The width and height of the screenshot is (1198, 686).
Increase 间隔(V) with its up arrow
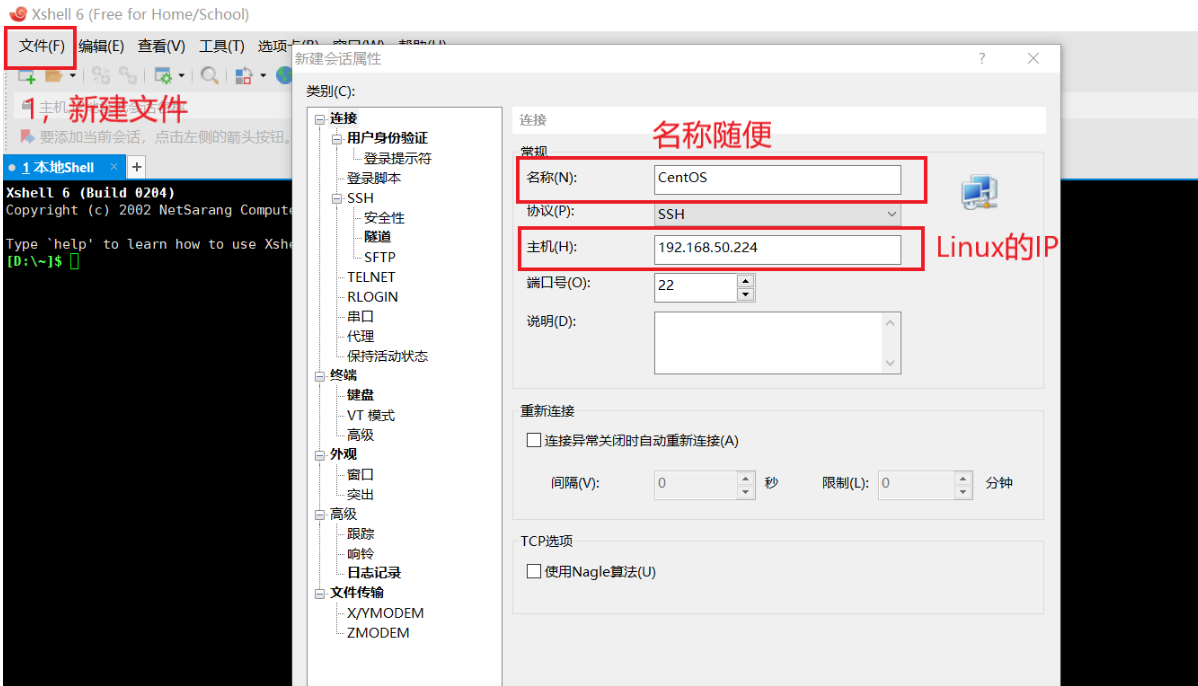(x=746, y=477)
